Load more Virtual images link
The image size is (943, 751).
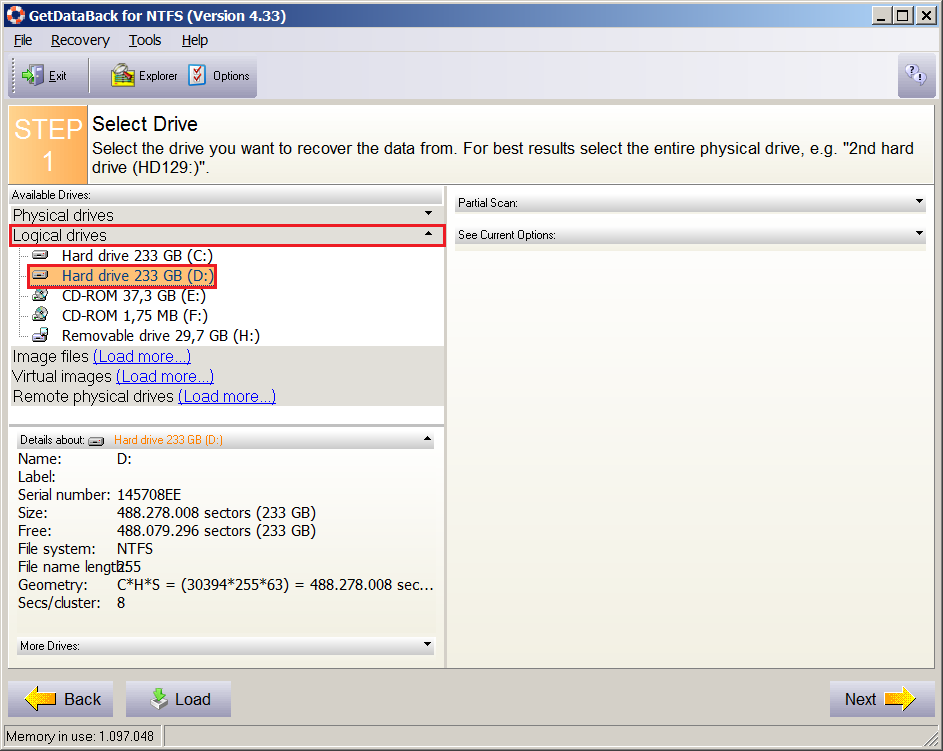pos(165,376)
